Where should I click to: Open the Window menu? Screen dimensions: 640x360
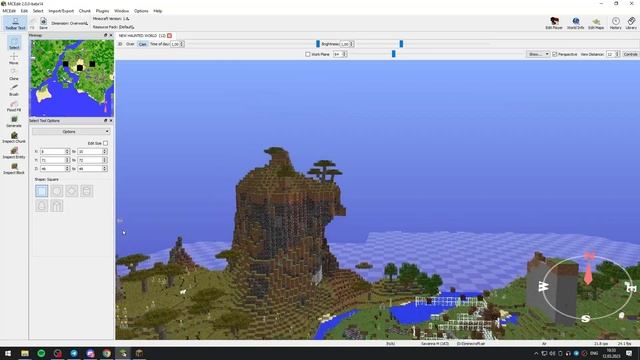tap(122, 11)
